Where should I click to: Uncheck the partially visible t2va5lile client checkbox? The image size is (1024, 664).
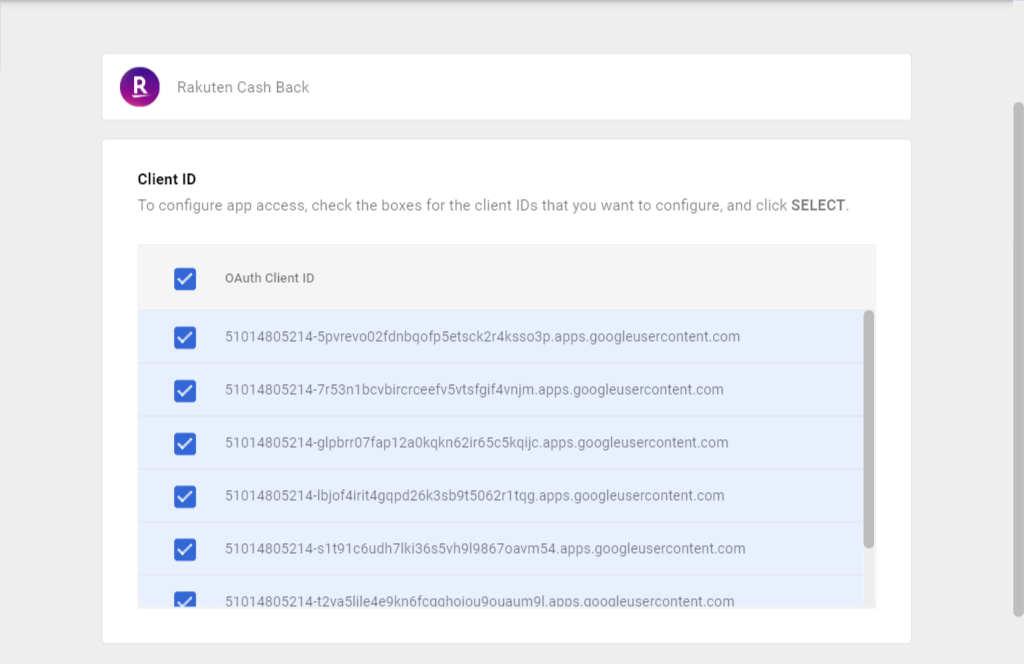(185, 599)
